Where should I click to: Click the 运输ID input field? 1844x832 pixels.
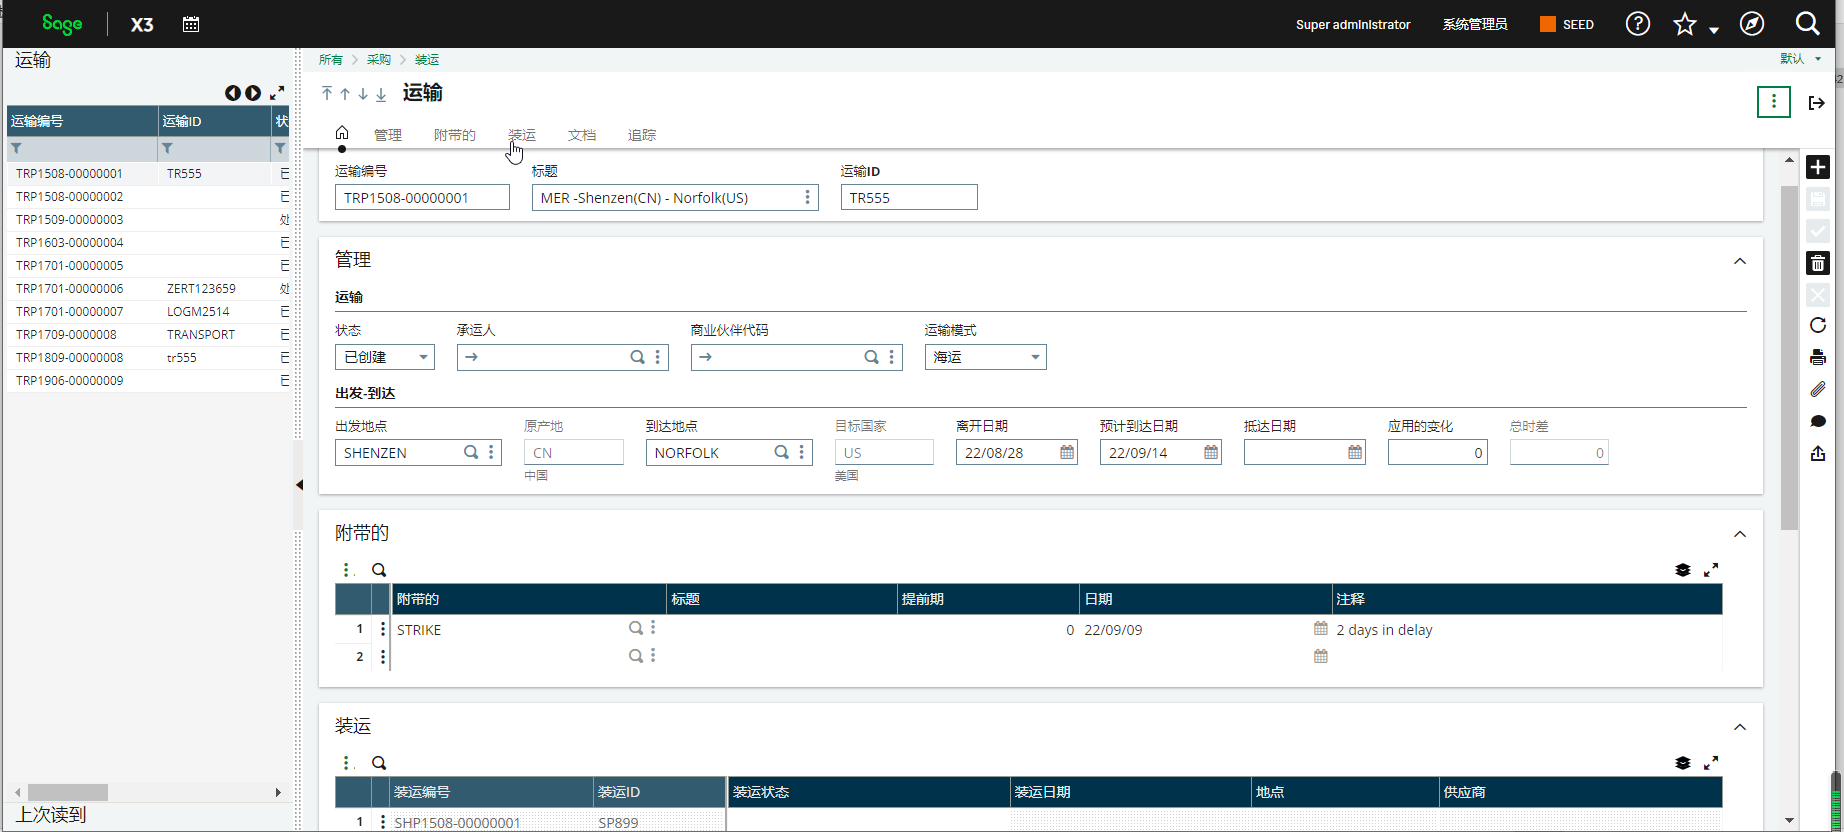908,198
